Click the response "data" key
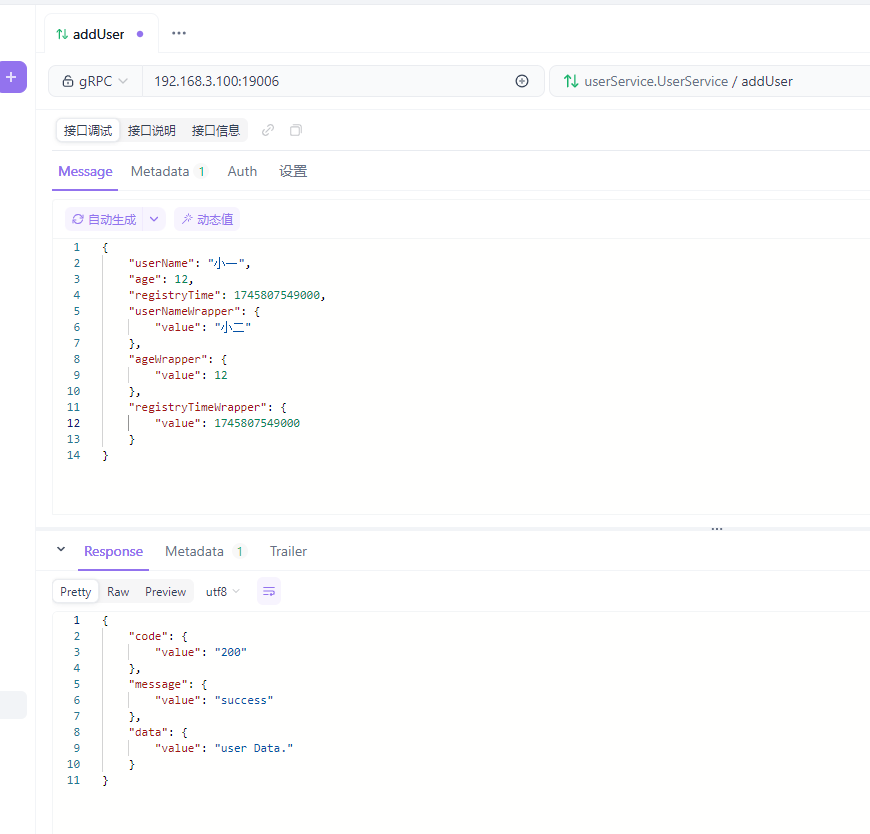870x834 pixels. [148, 732]
